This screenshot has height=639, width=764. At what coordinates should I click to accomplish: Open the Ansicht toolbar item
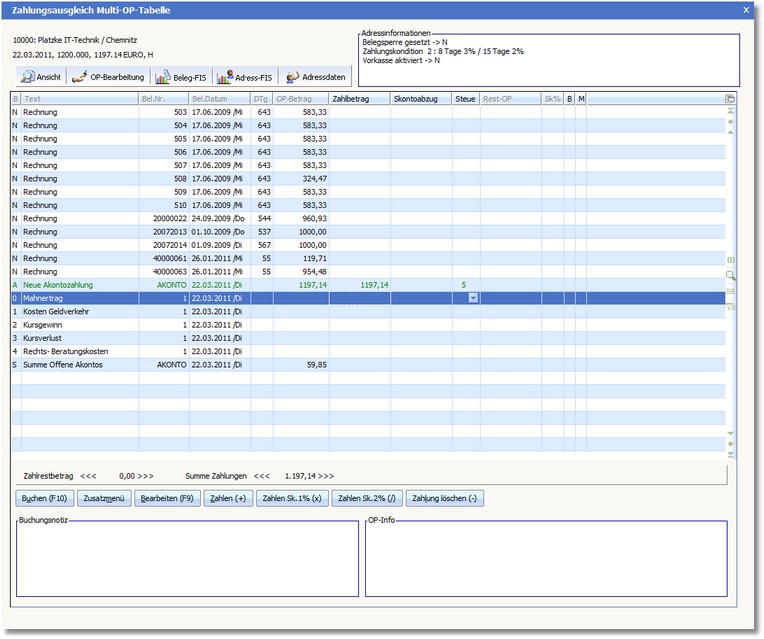point(42,77)
